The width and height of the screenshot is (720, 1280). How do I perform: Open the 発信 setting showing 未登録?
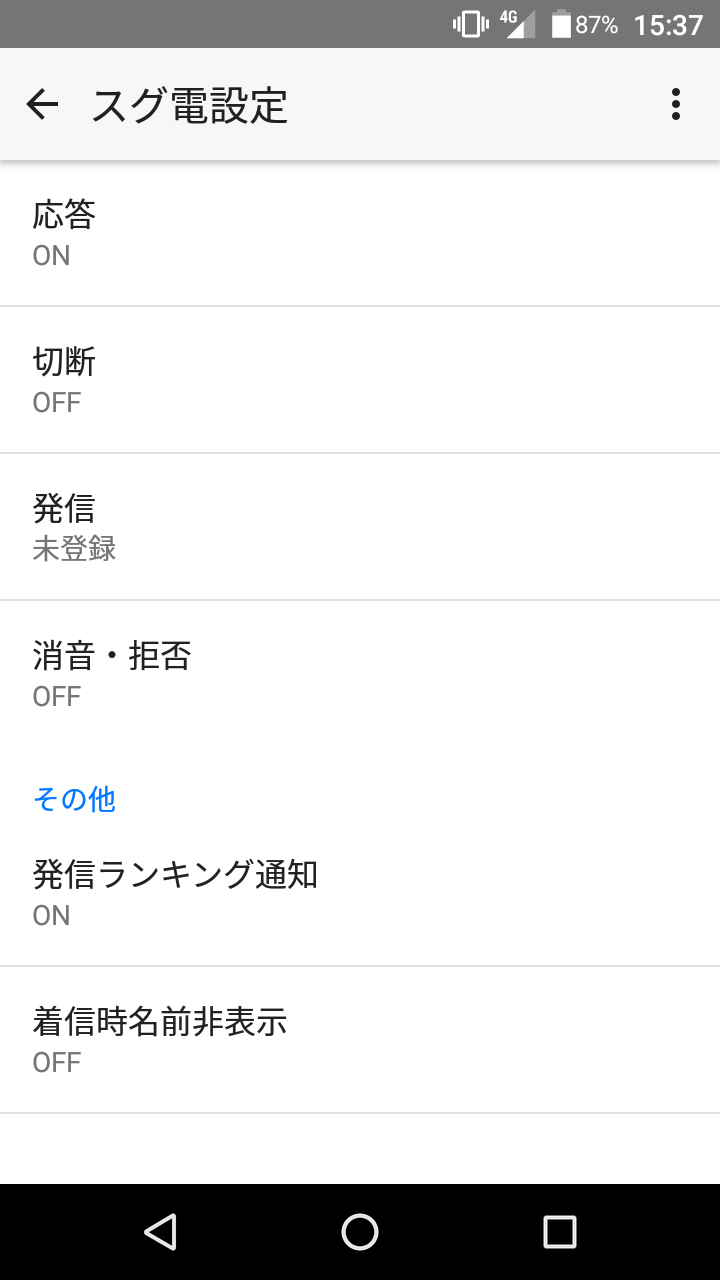pyautogui.click(x=360, y=527)
